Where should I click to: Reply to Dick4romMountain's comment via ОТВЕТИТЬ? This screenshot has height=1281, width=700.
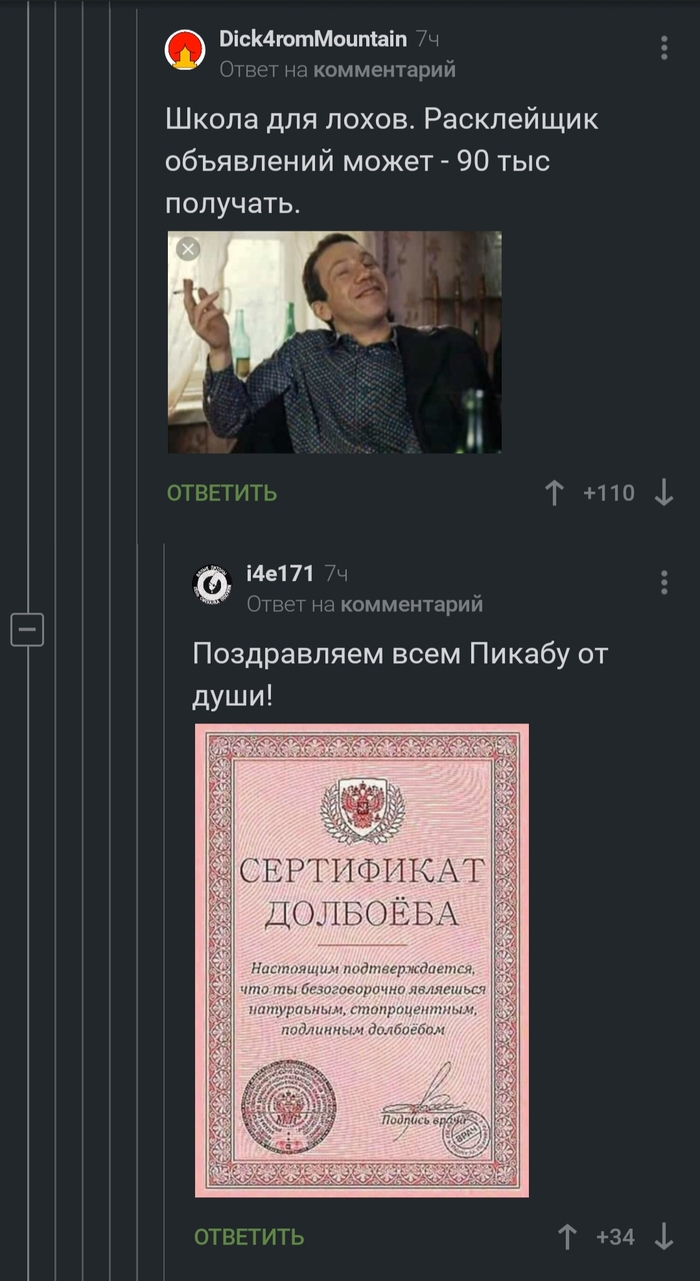click(x=221, y=493)
